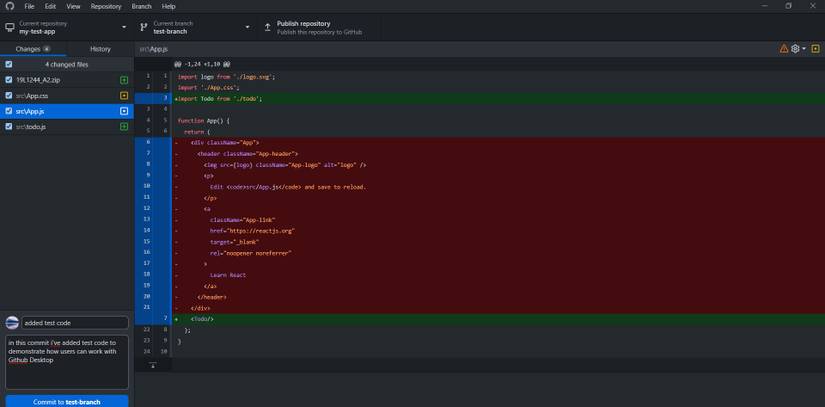Expand the diff with the bottom arrow

click(152, 366)
